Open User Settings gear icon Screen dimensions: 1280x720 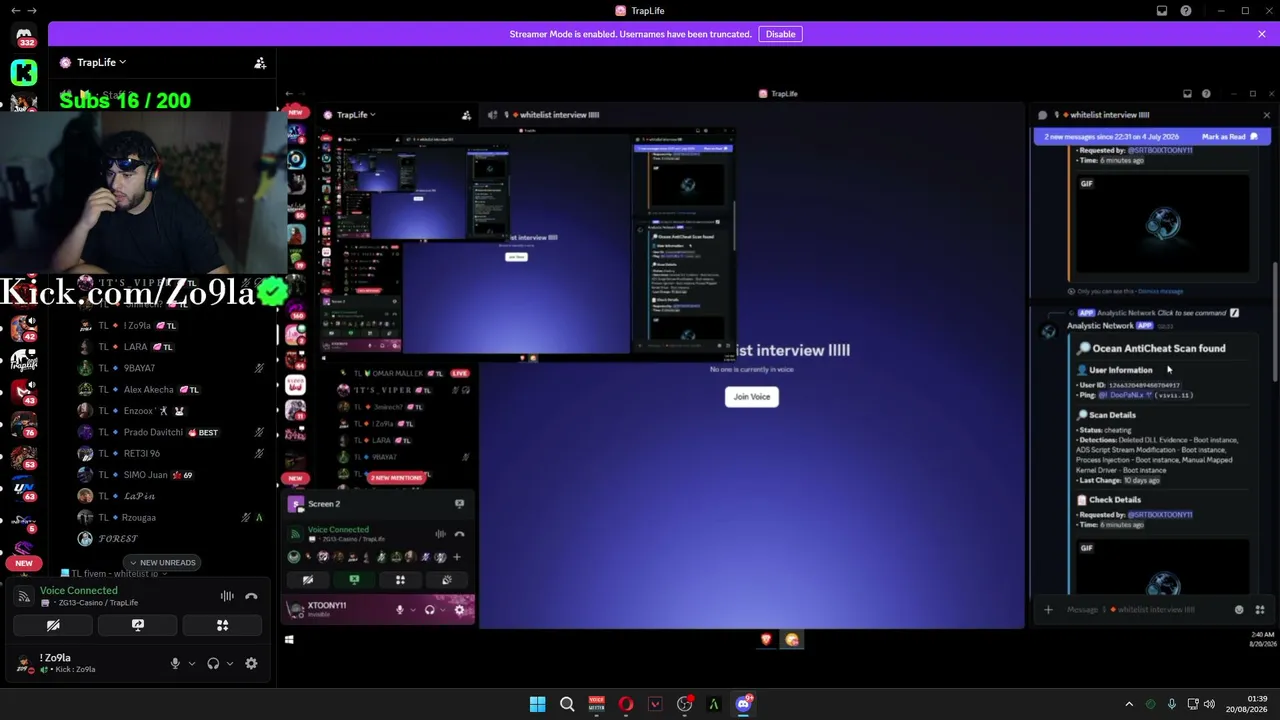251,663
